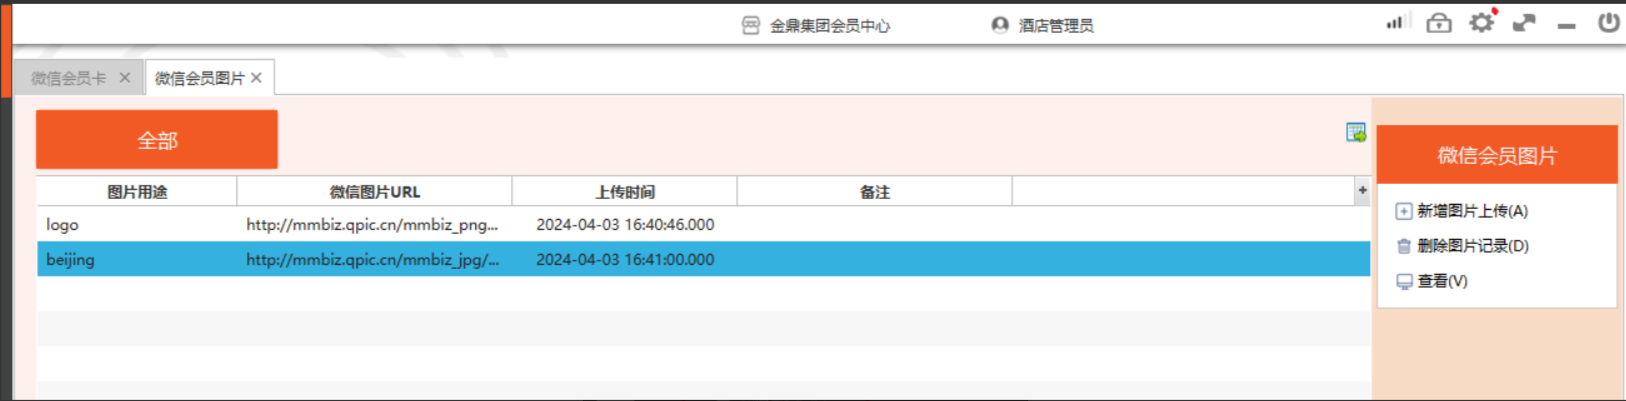
Task: Click the 金鼎集团会员中心 store icon
Action: [x=751, y=26]
